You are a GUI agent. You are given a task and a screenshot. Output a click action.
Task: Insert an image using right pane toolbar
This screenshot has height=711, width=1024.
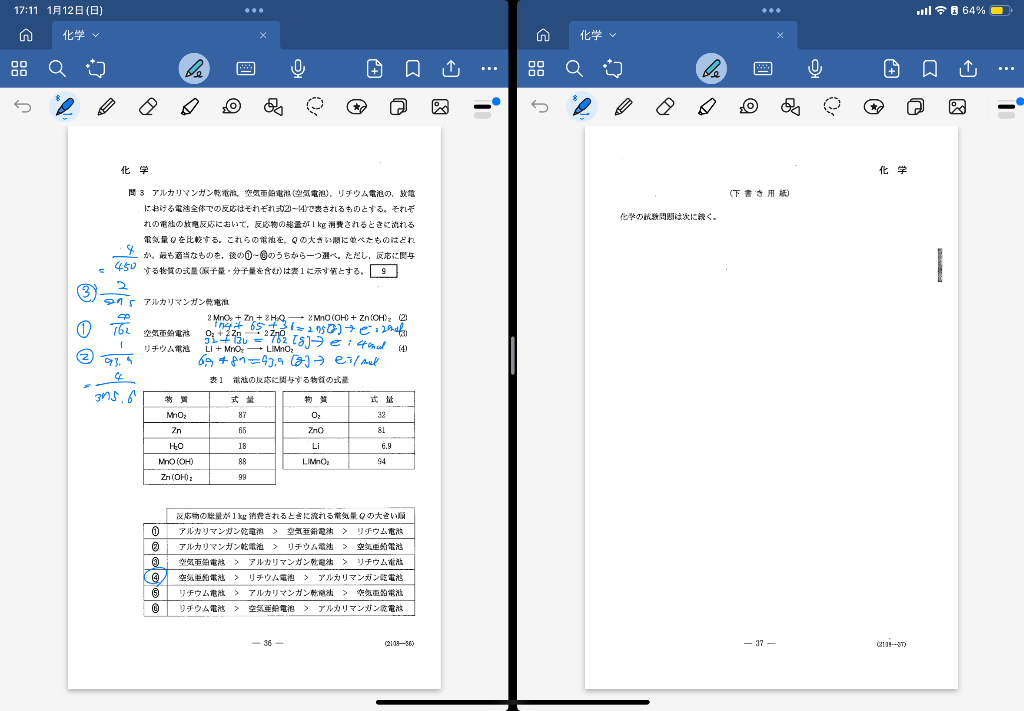tap(957, 106)
